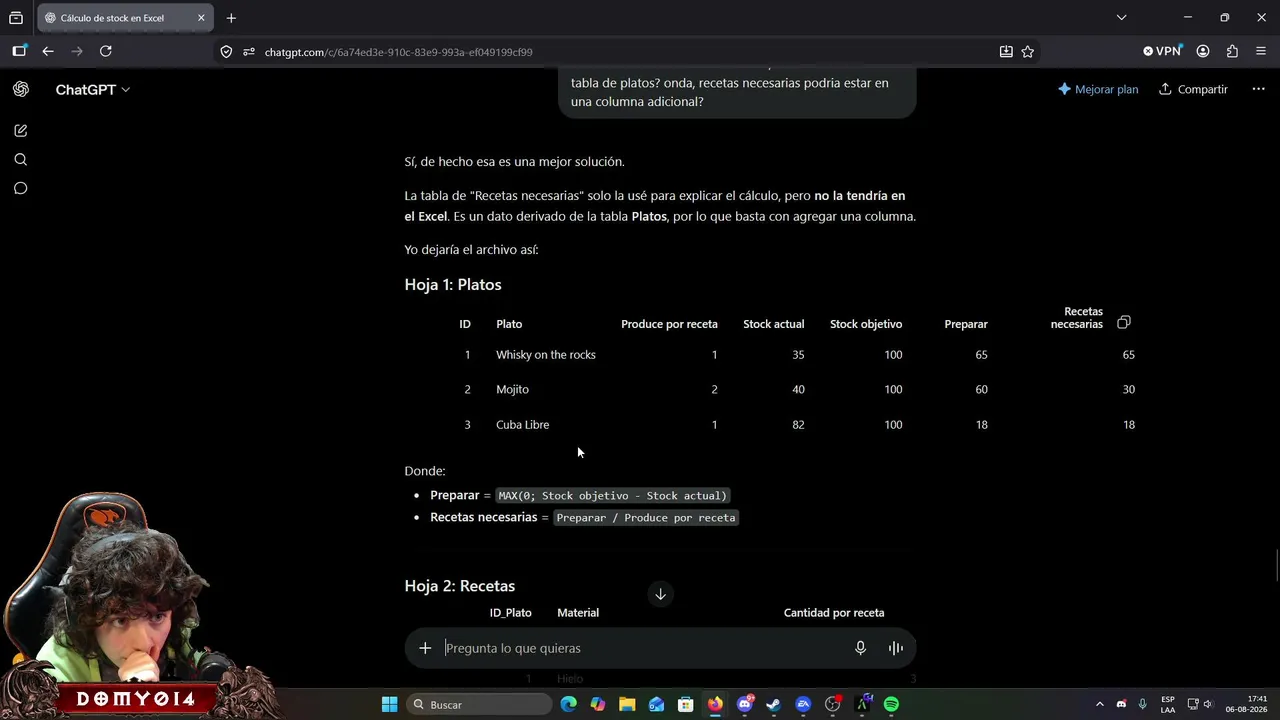The image size is (1280, 720).
Task: Open the VPN panel in the toolbar
Action: click(1162, 51)
